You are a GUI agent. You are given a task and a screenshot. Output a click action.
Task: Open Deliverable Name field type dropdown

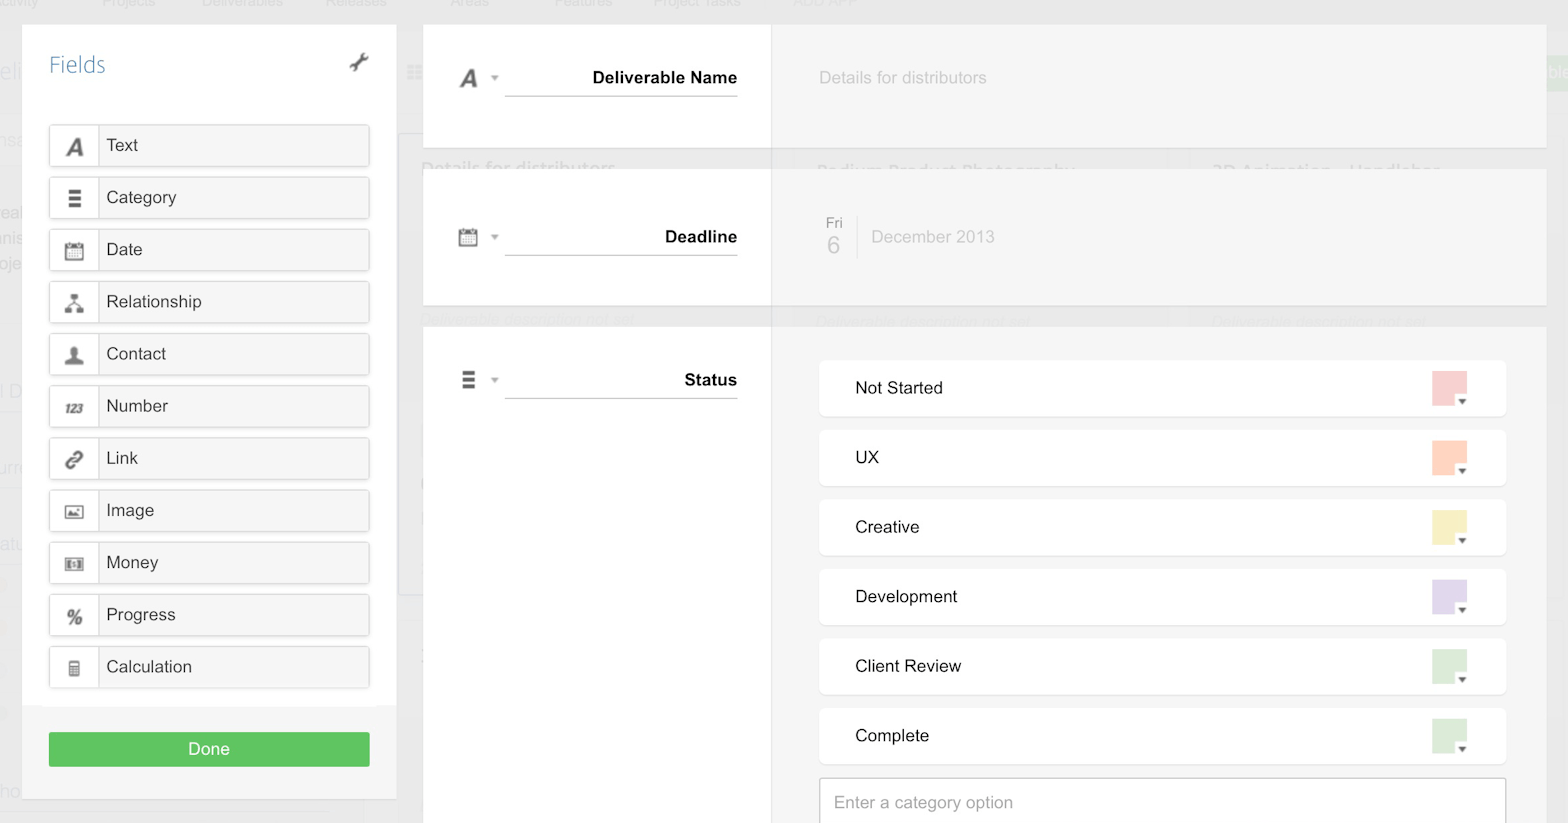[494, 78]
